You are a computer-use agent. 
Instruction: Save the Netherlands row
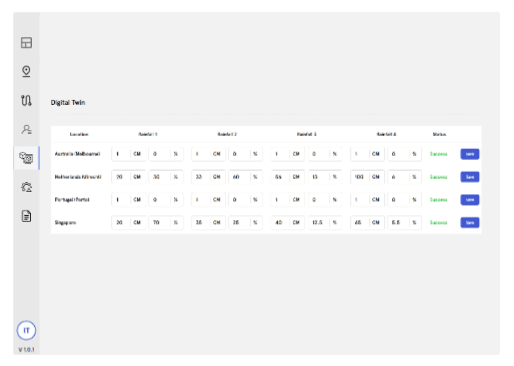pos(470,177)
